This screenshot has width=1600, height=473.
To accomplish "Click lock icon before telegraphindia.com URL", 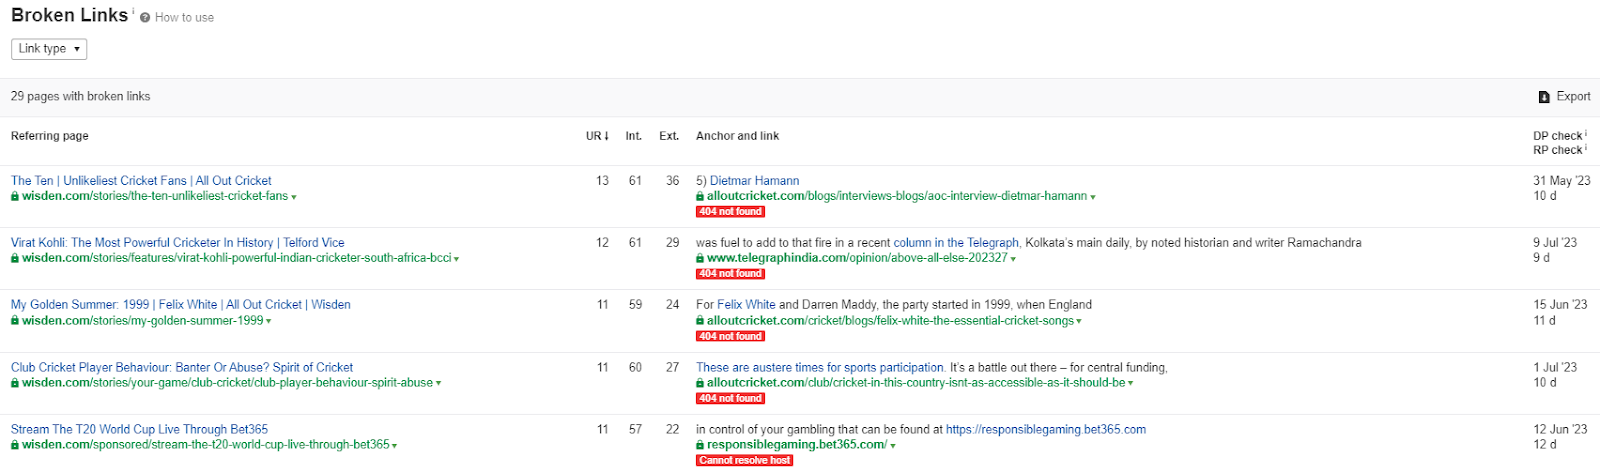I will point(700,259).
